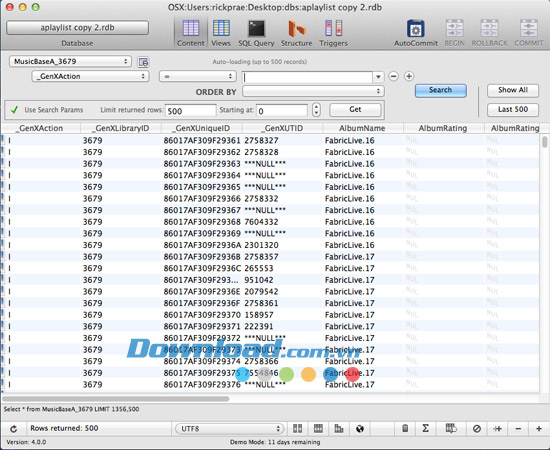Click the Get button
This screenshot has width=550, height=450.
pyautogui.click(x=355, y=109)
